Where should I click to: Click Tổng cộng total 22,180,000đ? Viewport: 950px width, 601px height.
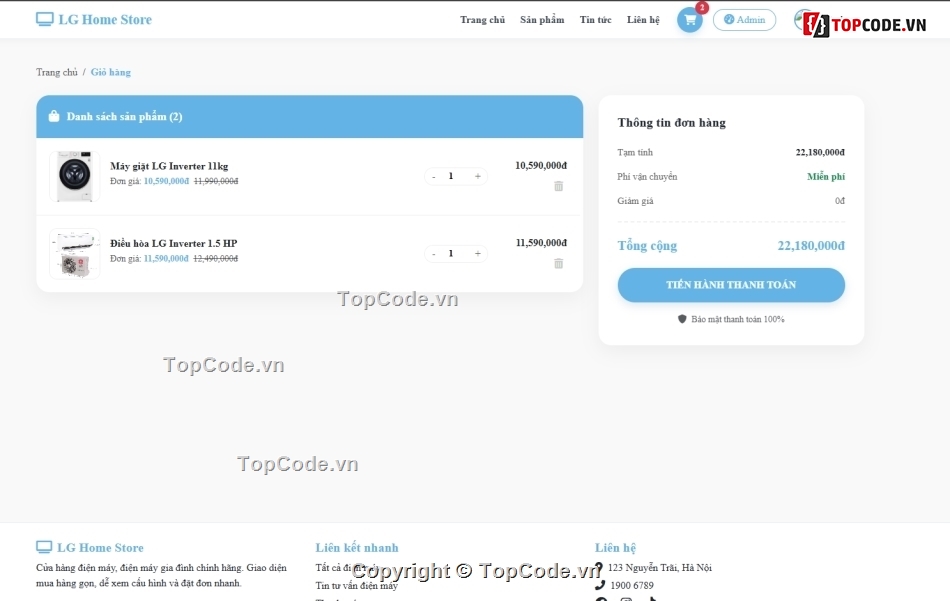[x=811, y=246]
